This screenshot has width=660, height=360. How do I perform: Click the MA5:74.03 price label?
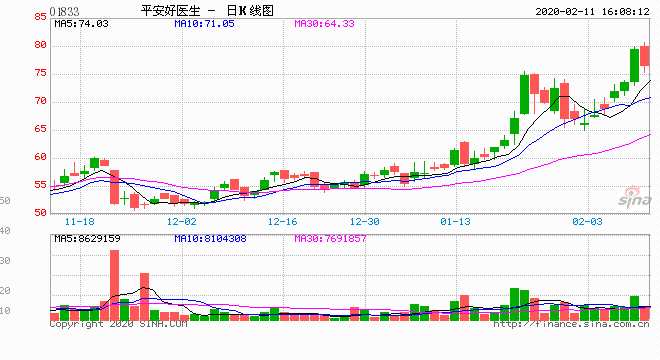pyautogui.click(x=81, y=24)
